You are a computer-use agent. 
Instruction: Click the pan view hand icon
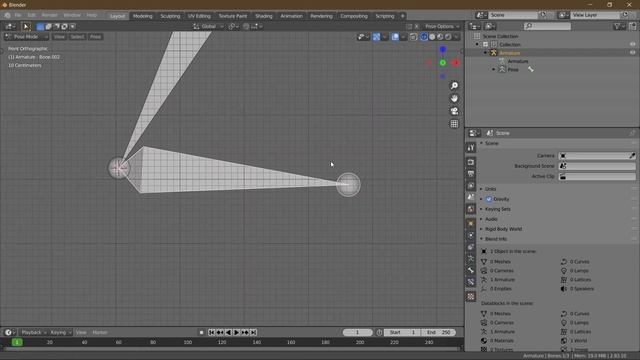[454, 98]
